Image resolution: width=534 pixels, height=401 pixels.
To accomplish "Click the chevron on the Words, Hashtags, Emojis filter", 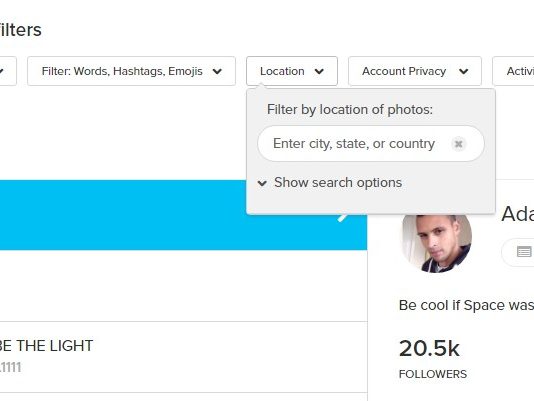I will pyautogui.click(x=217, y=72).
